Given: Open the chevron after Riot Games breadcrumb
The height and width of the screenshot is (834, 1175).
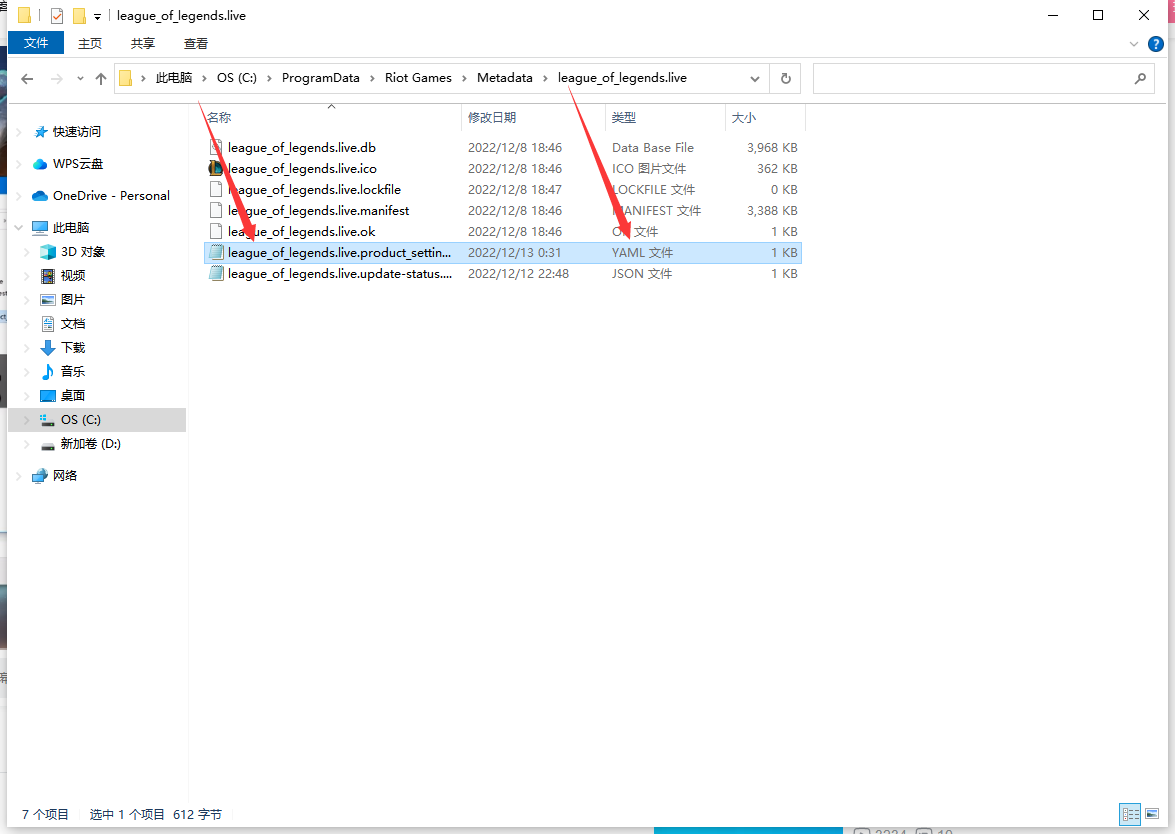Looking at the screenshot, I should click(x=465, y=78).
